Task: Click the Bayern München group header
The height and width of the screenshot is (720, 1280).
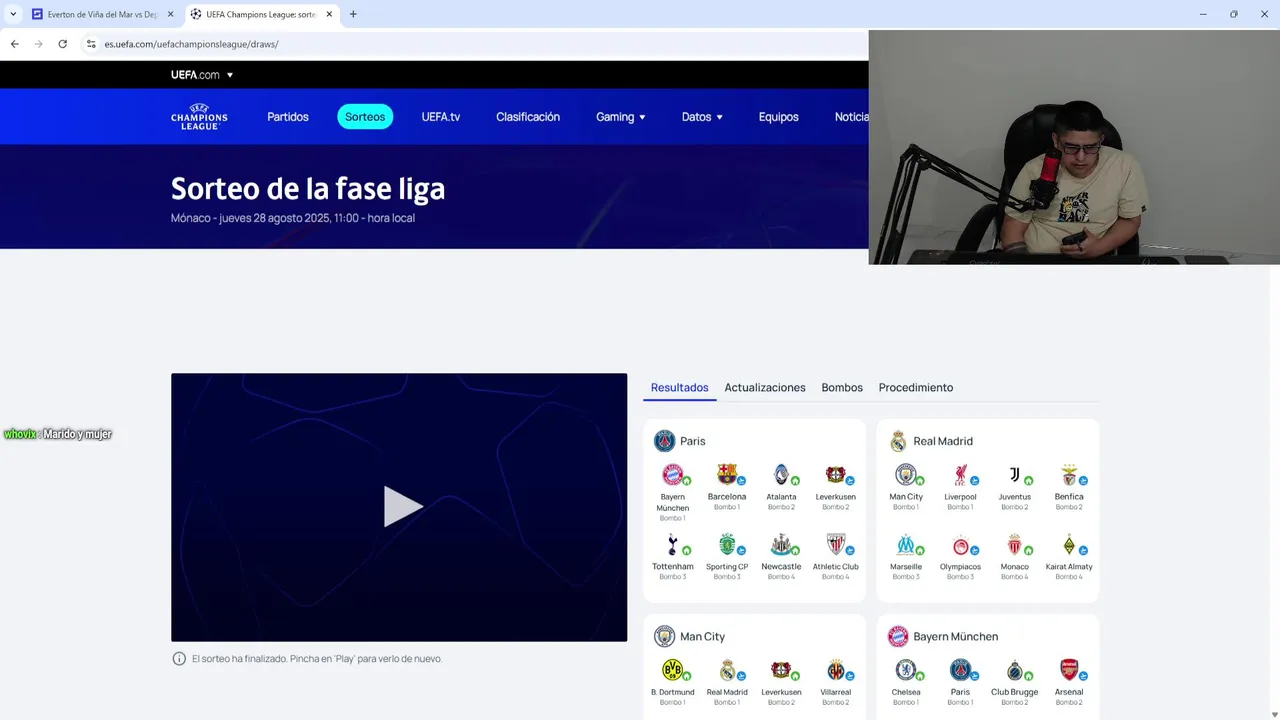Action: pos(943,636)
